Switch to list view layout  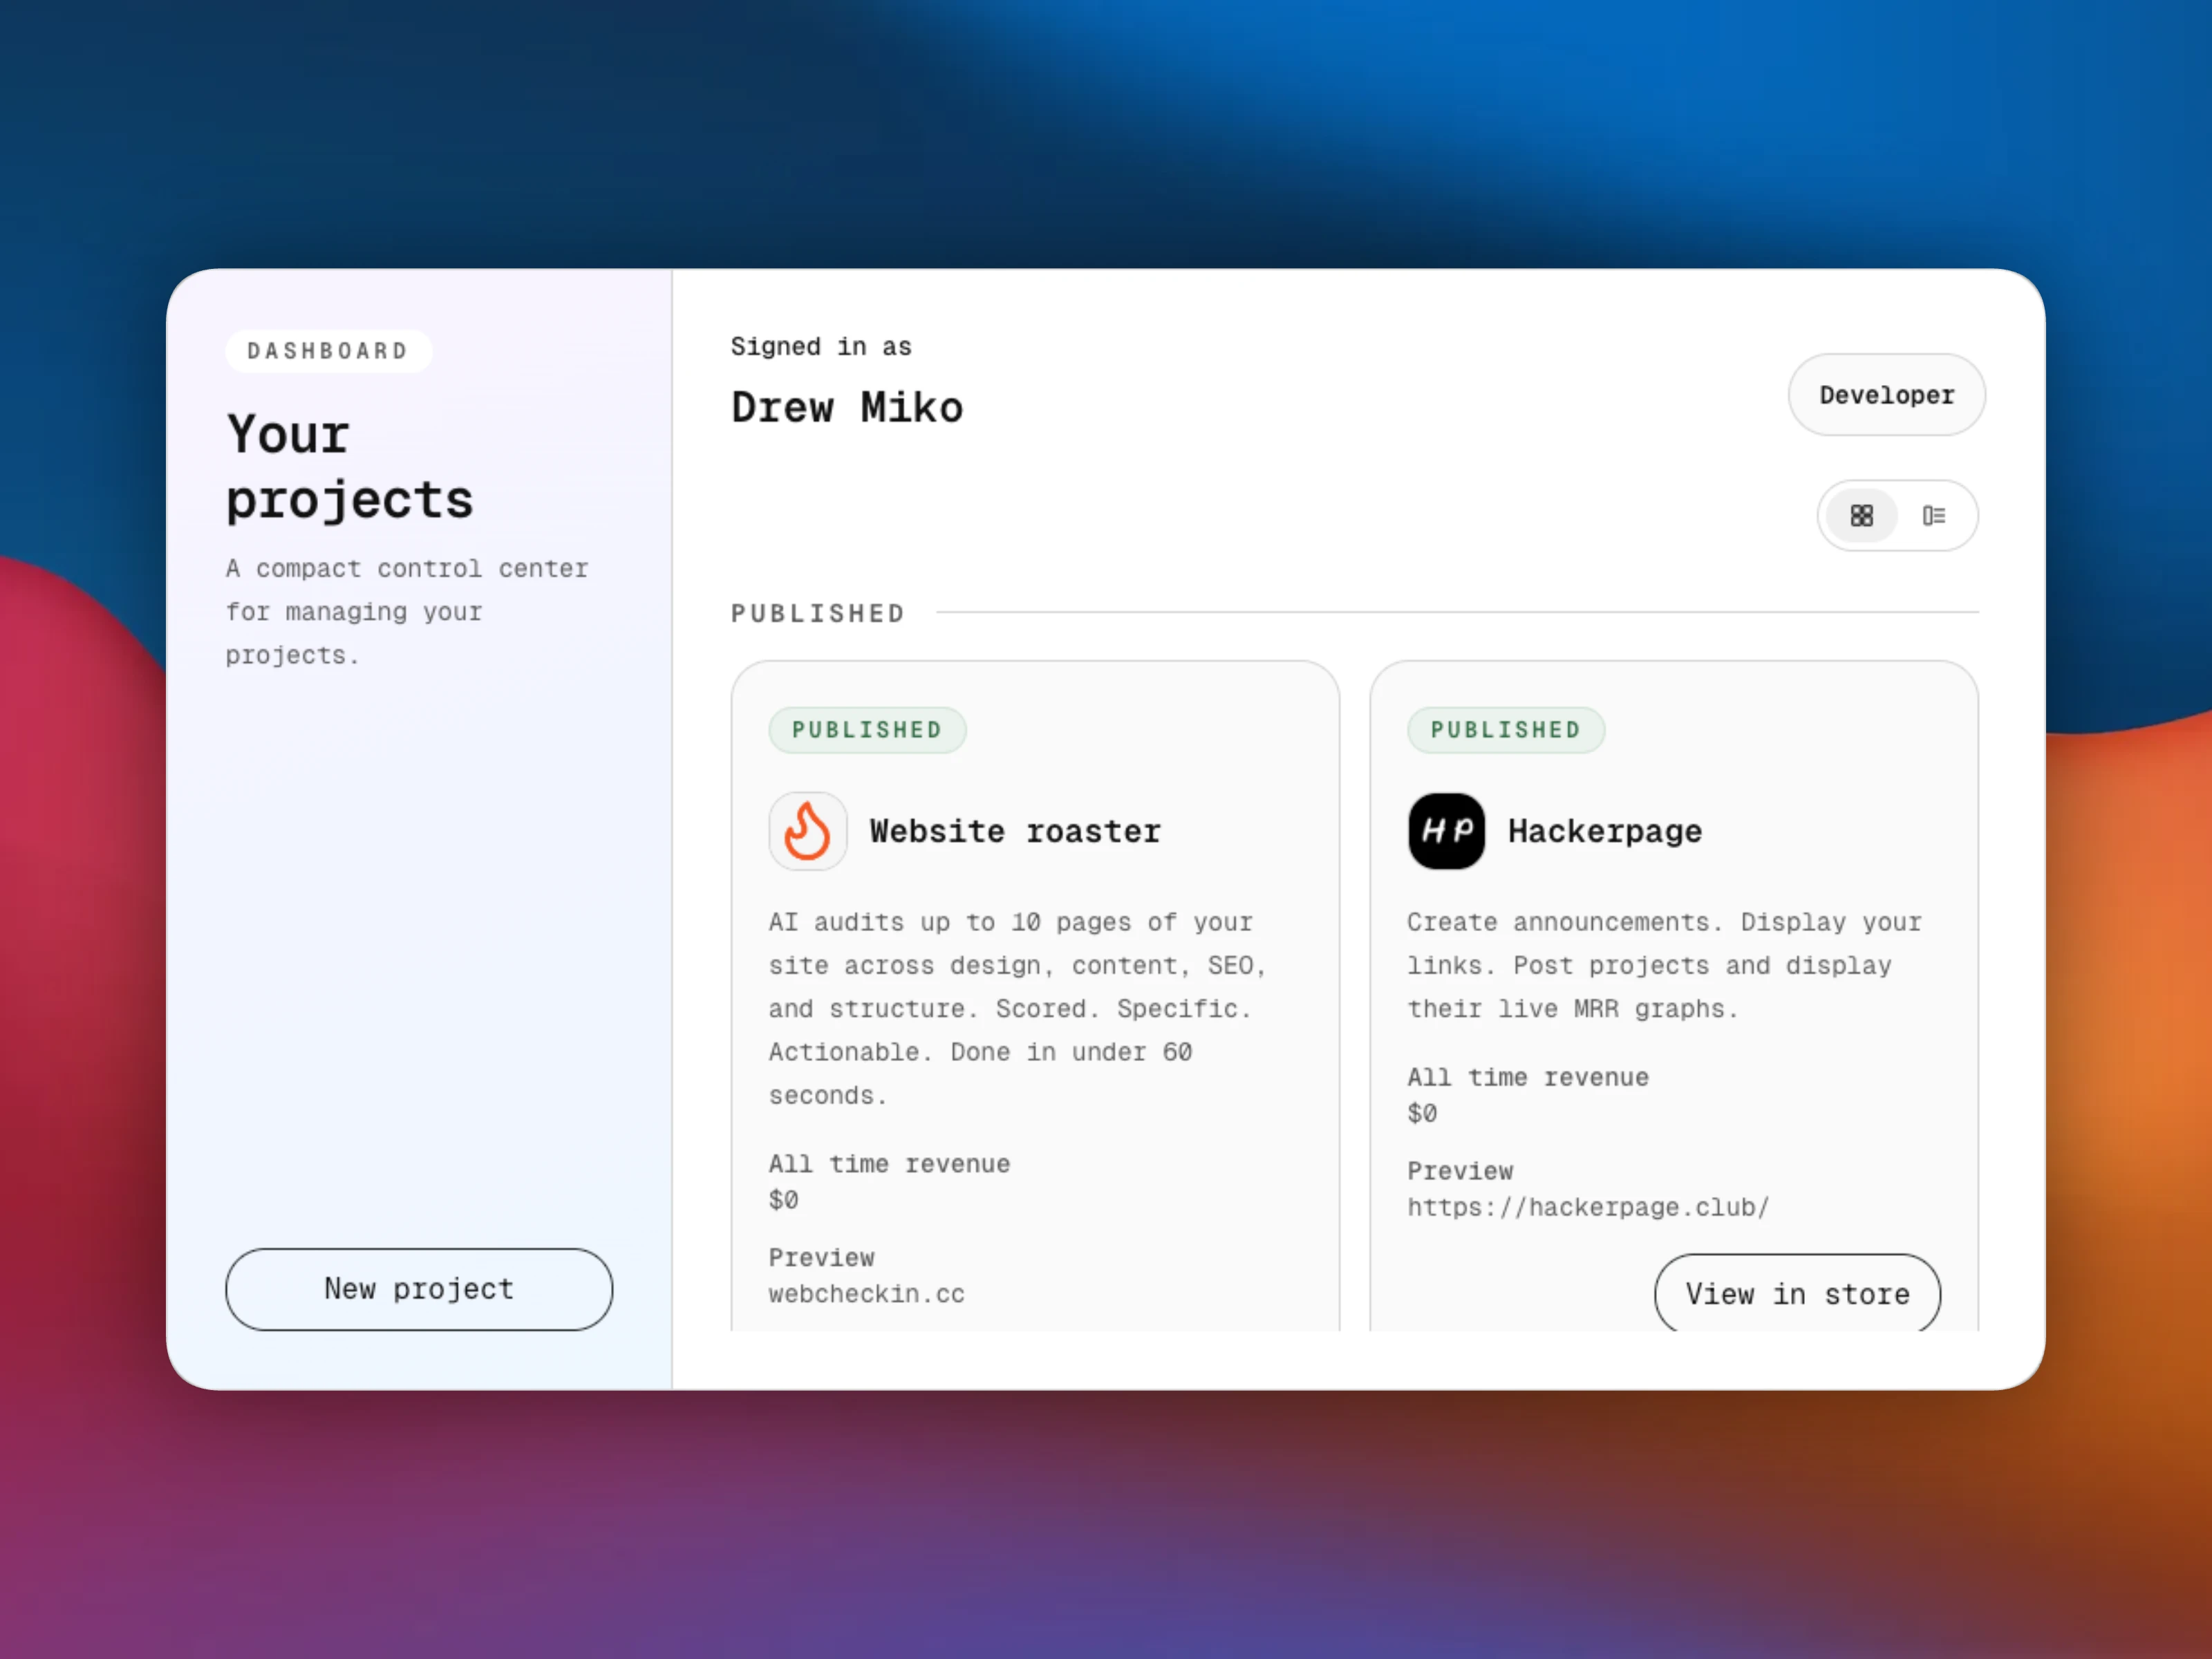point(1934,516)
